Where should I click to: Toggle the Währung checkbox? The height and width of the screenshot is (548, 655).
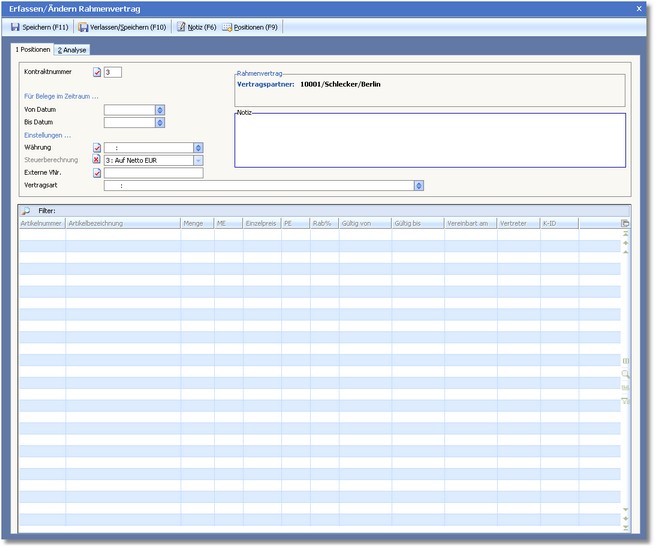(97, 147)
